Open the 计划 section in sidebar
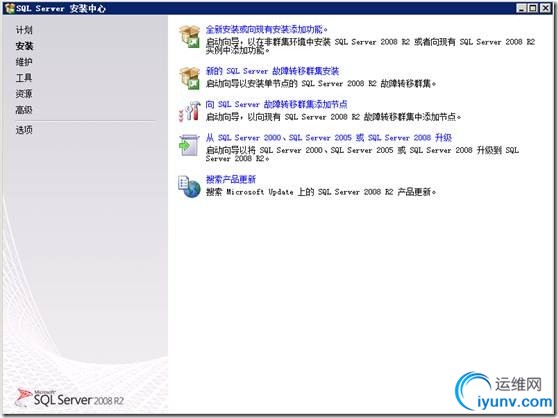The image size is (558, 418). click(24, 30)
